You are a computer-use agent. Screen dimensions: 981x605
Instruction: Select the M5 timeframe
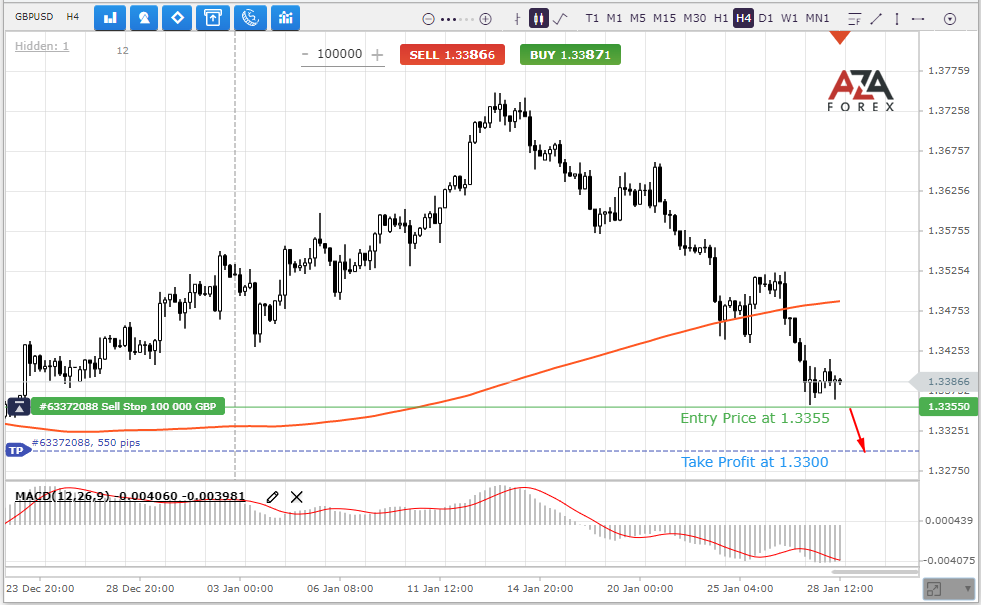(x=638, y=18)
